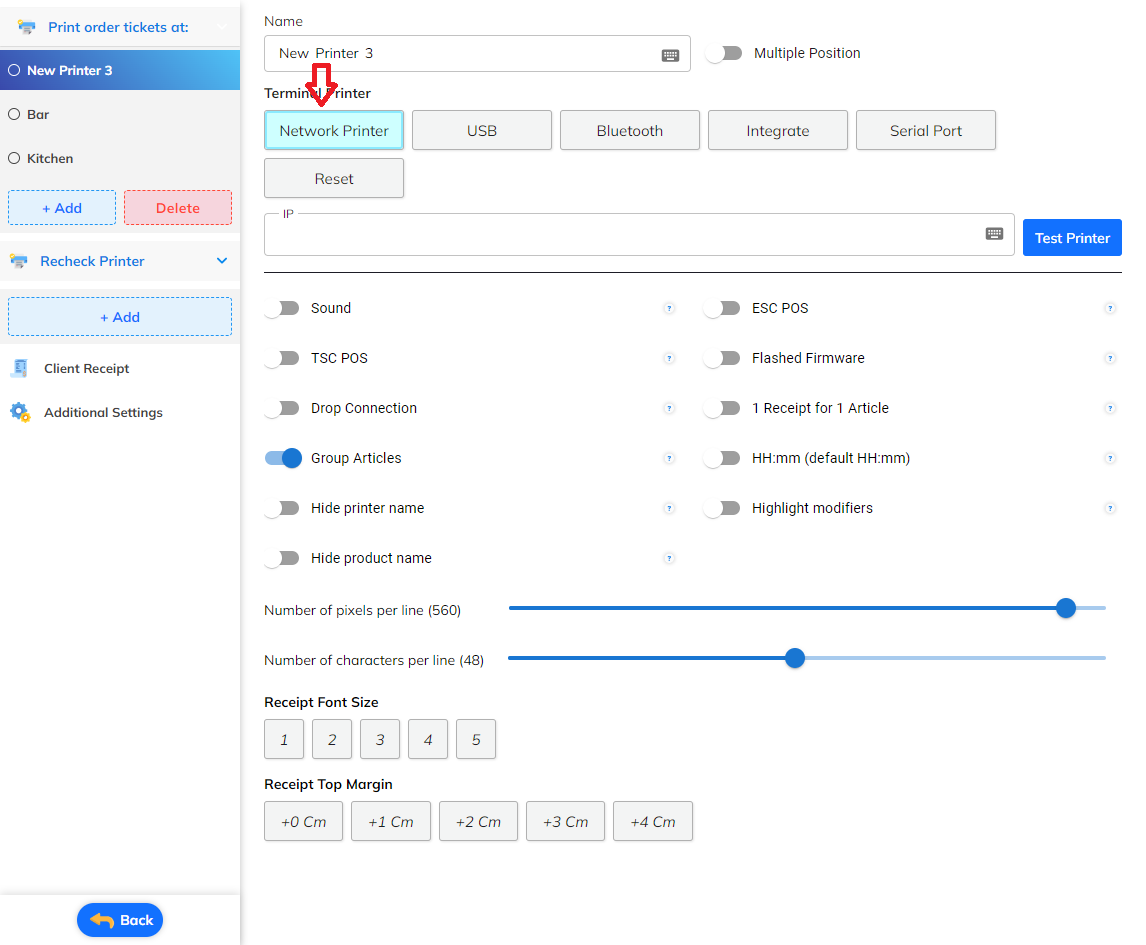Image resolution: width=1146 pixels, height=945 pixels.
Task: Choose Network Printer connection type
Action: pyautogui.click(x=334, y=131)
